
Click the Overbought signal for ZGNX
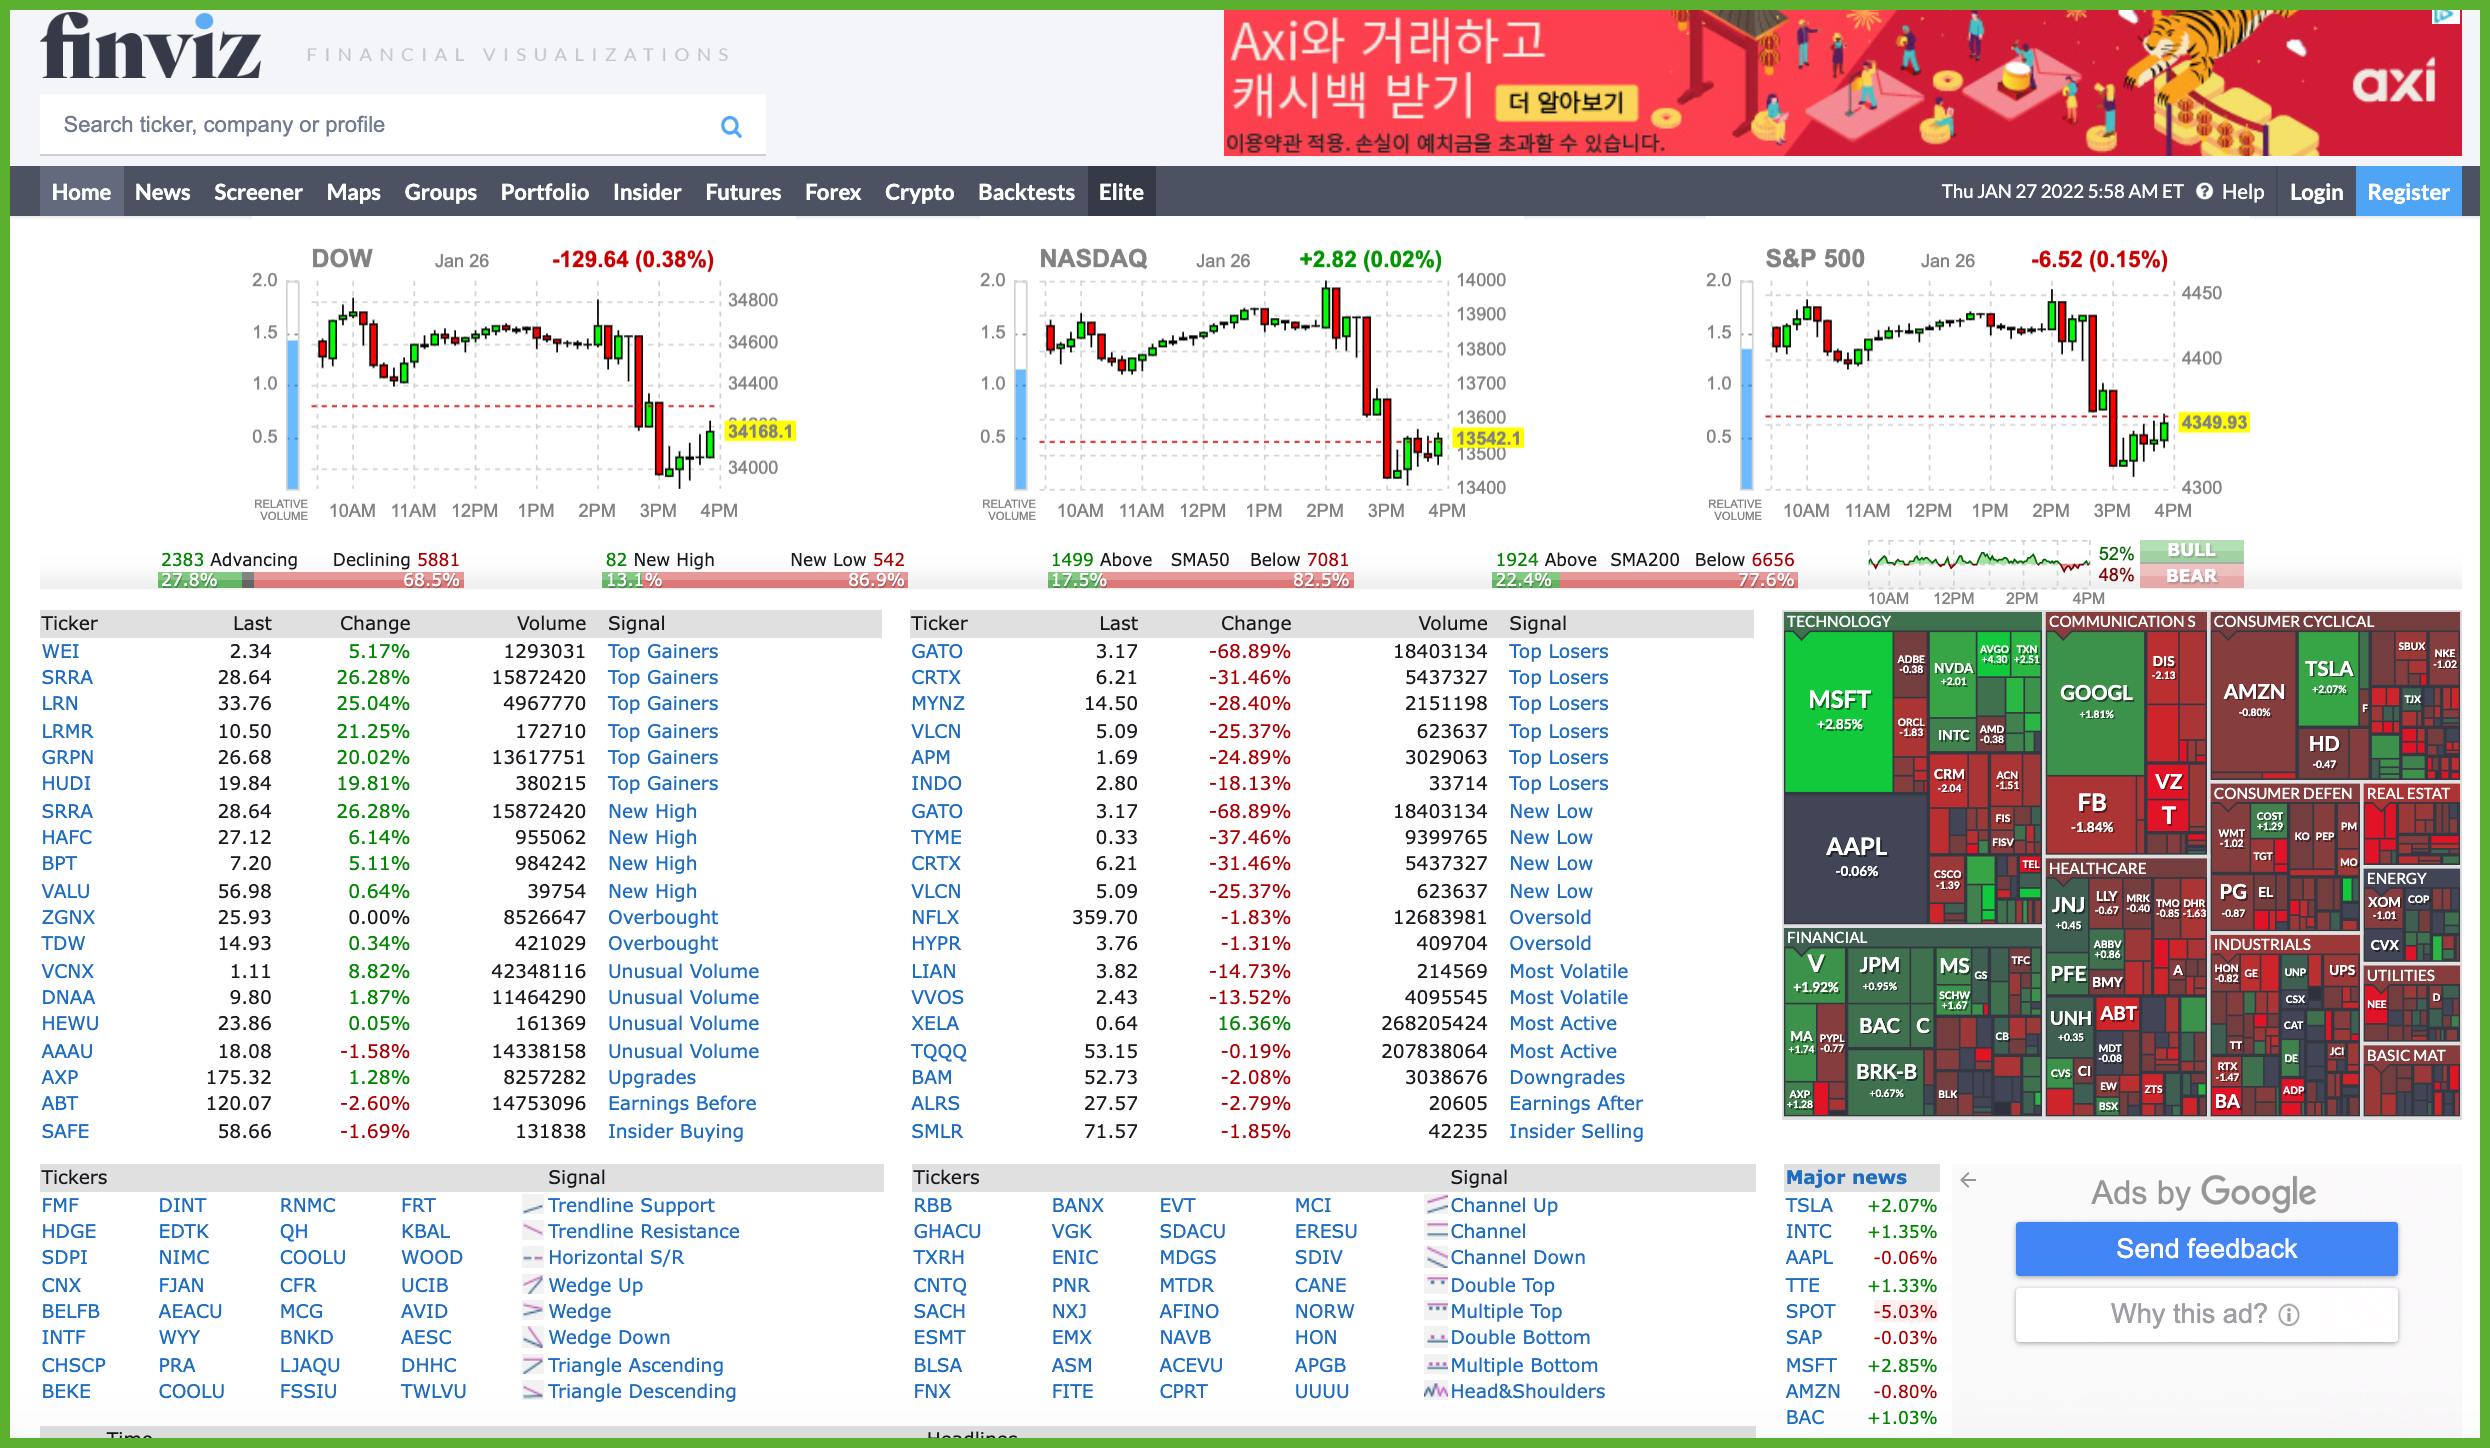pyautogui.click(x=663, y=917)
